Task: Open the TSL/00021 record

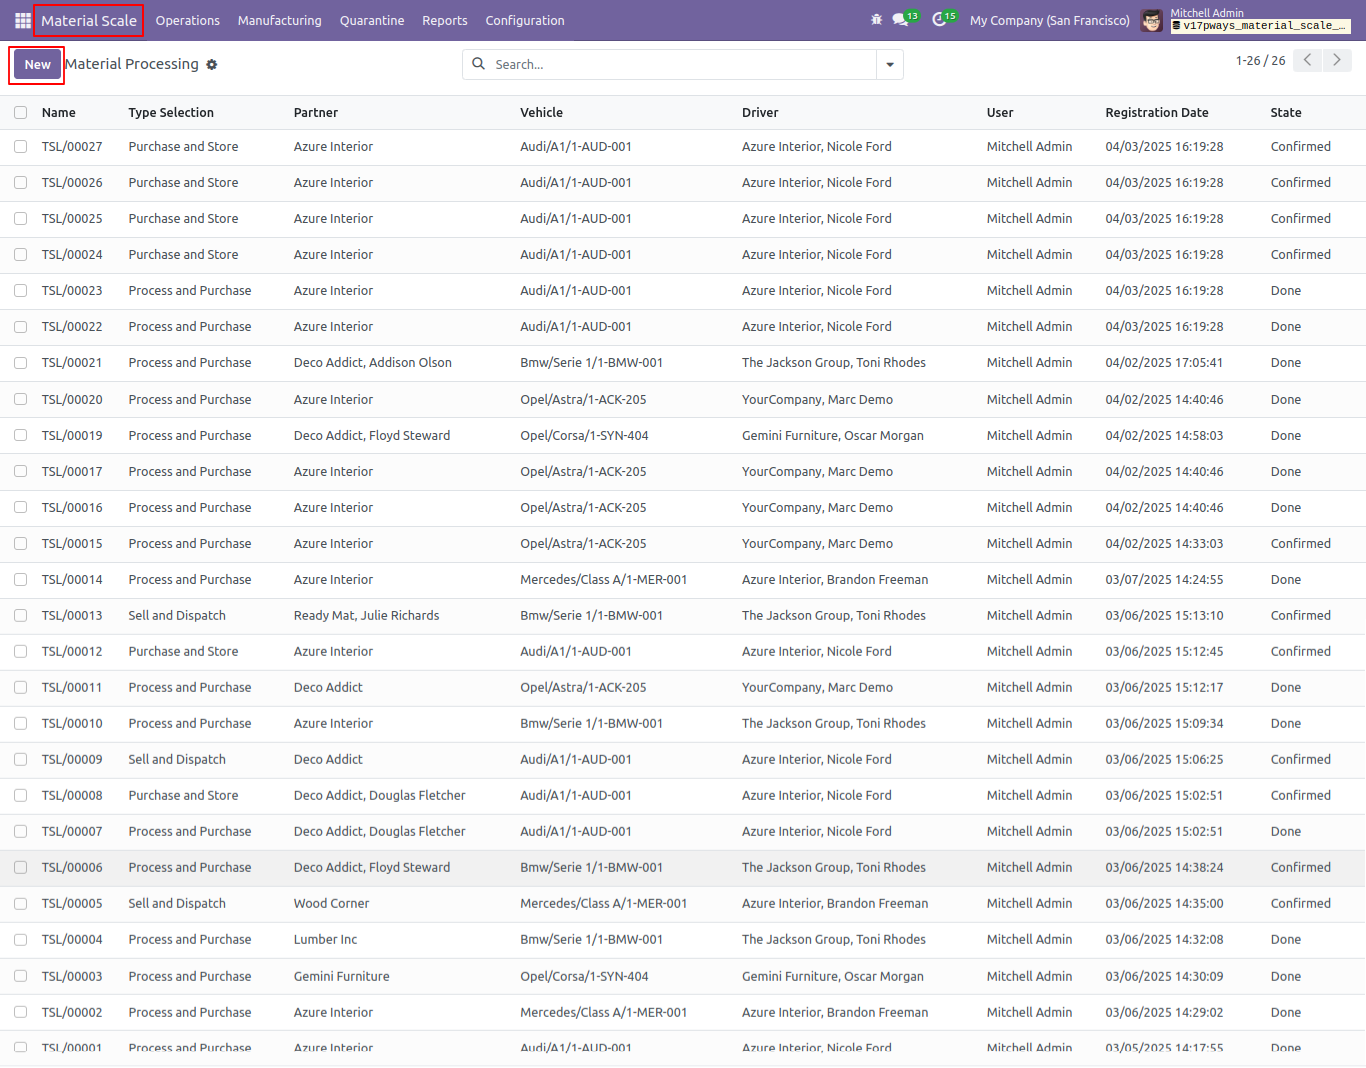Action: point(72,363)
